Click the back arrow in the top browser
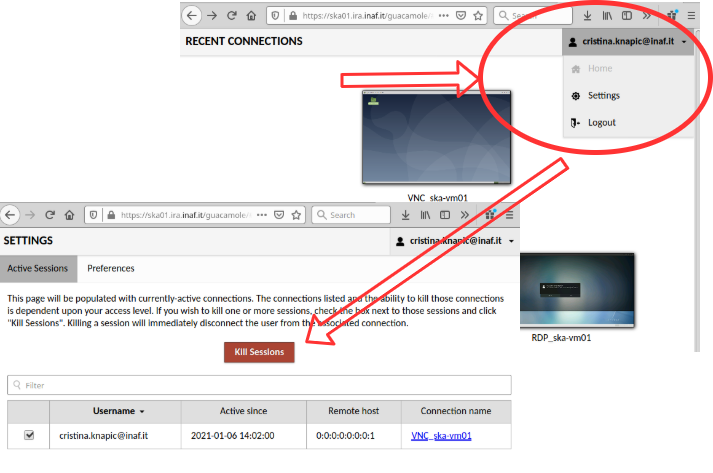713x473 pixels. tap(191, 16)
